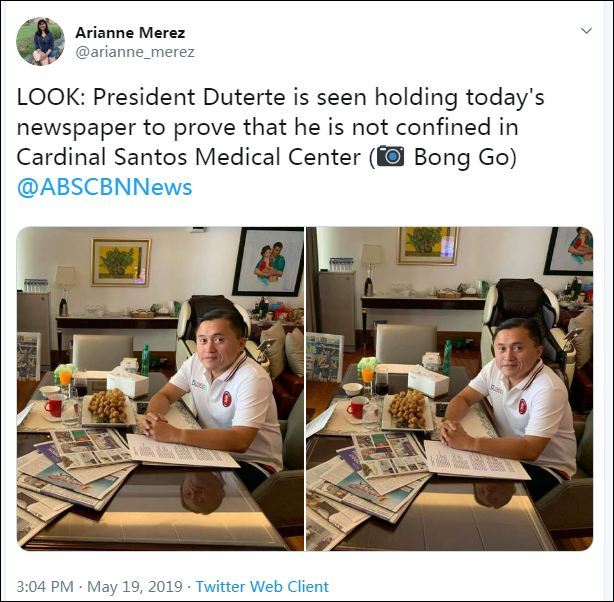This screenshot has width=614, height=602.
Task: Click the framed portrait in the left photo
Action: click(x=269, y=261)
